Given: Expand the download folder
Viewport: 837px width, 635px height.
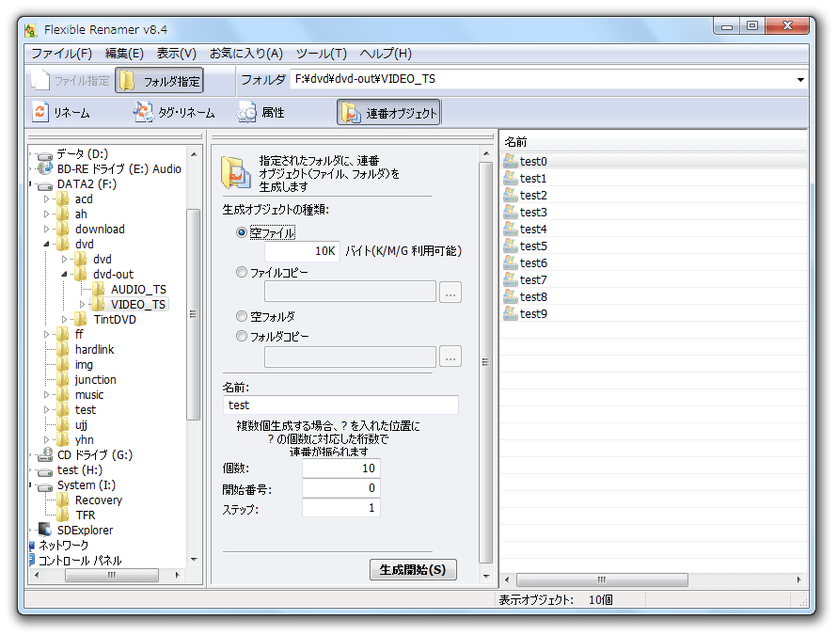Looking at the screenshot, I should pos(47,229).
